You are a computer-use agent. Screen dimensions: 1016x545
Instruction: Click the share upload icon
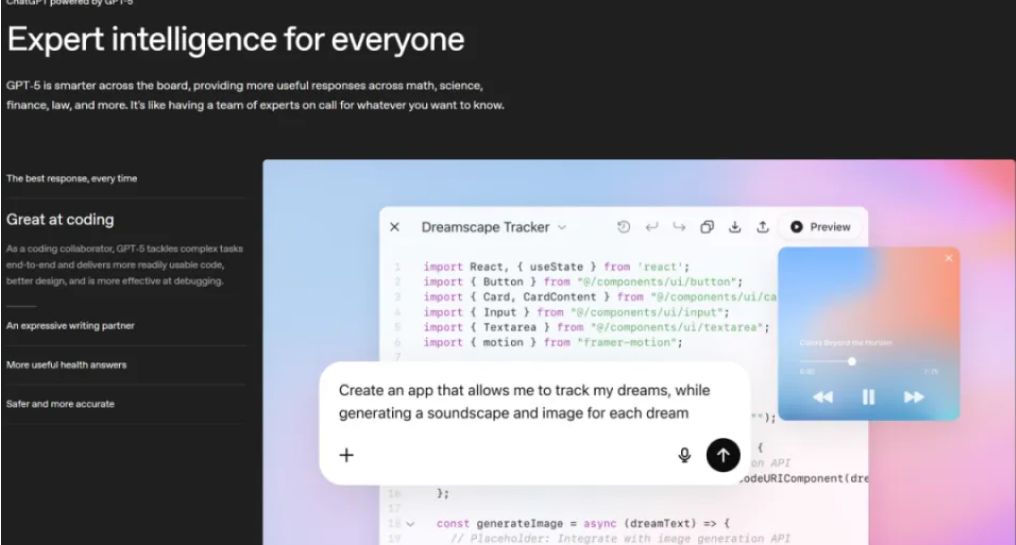coord(763,227)
